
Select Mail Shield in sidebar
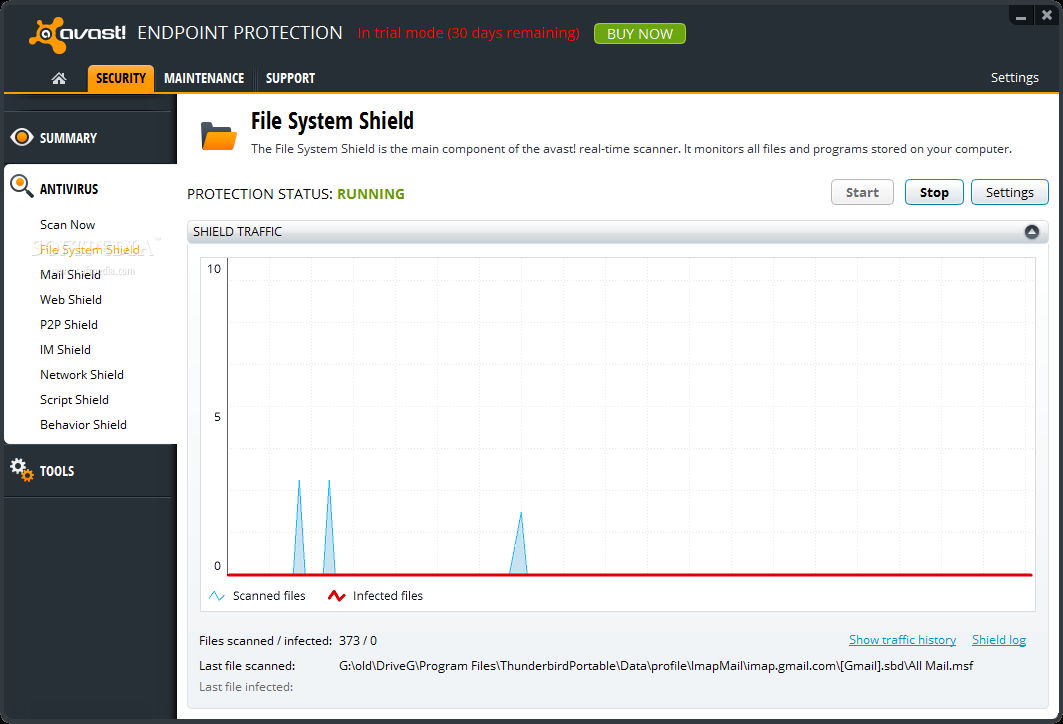70,275
